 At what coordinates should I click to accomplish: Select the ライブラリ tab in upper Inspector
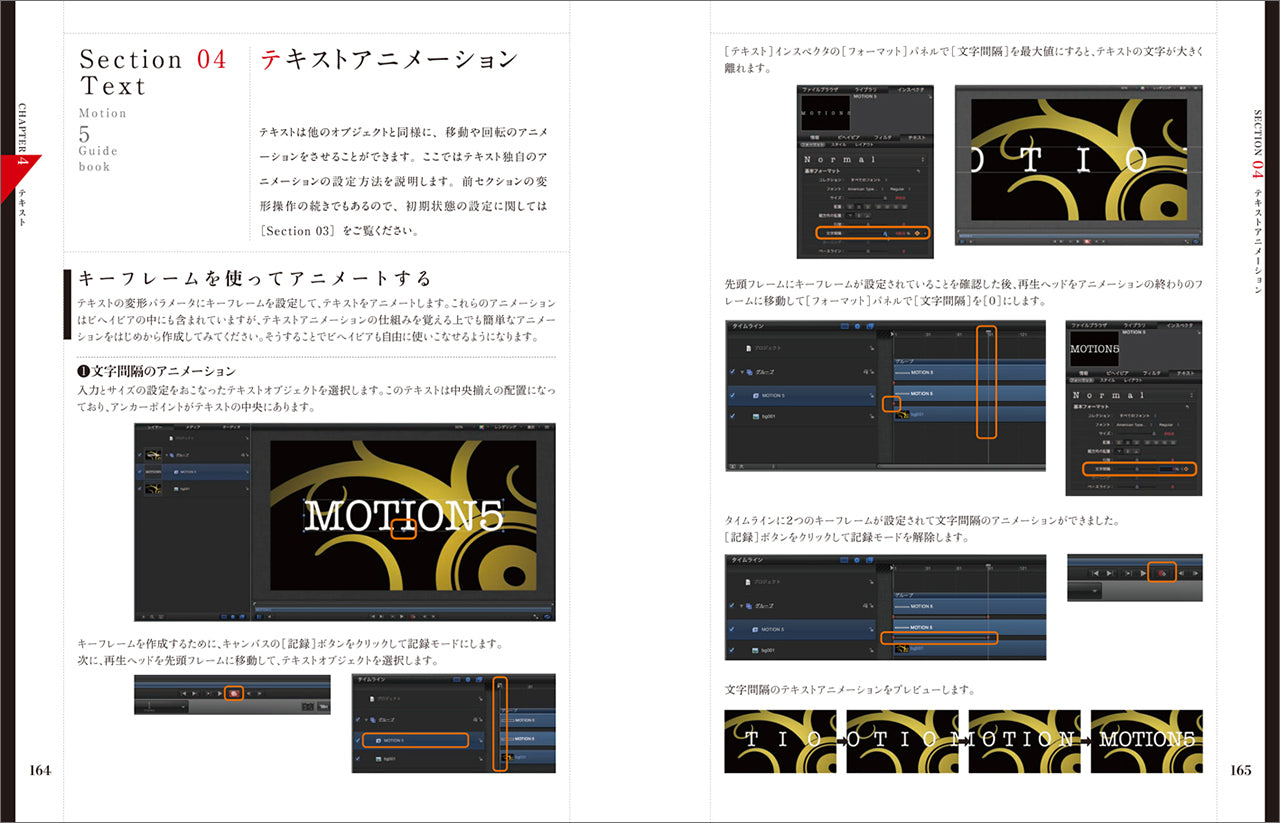(x=865, y=90)
